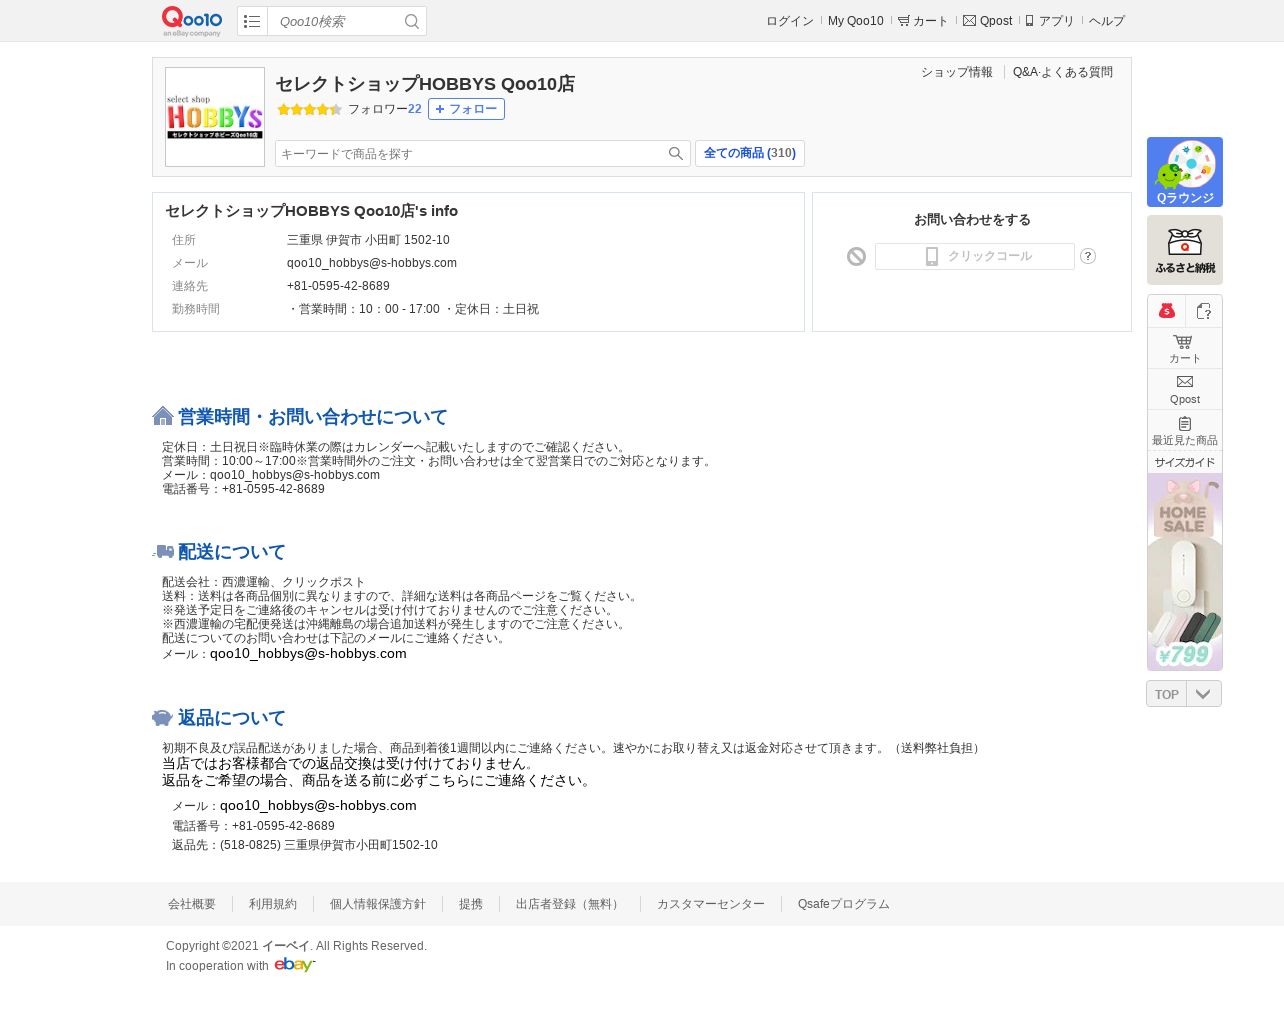1284x1036 pixels.
Task: Click the キーワードで商品を探す input field
Action: [x=470, y=153]
